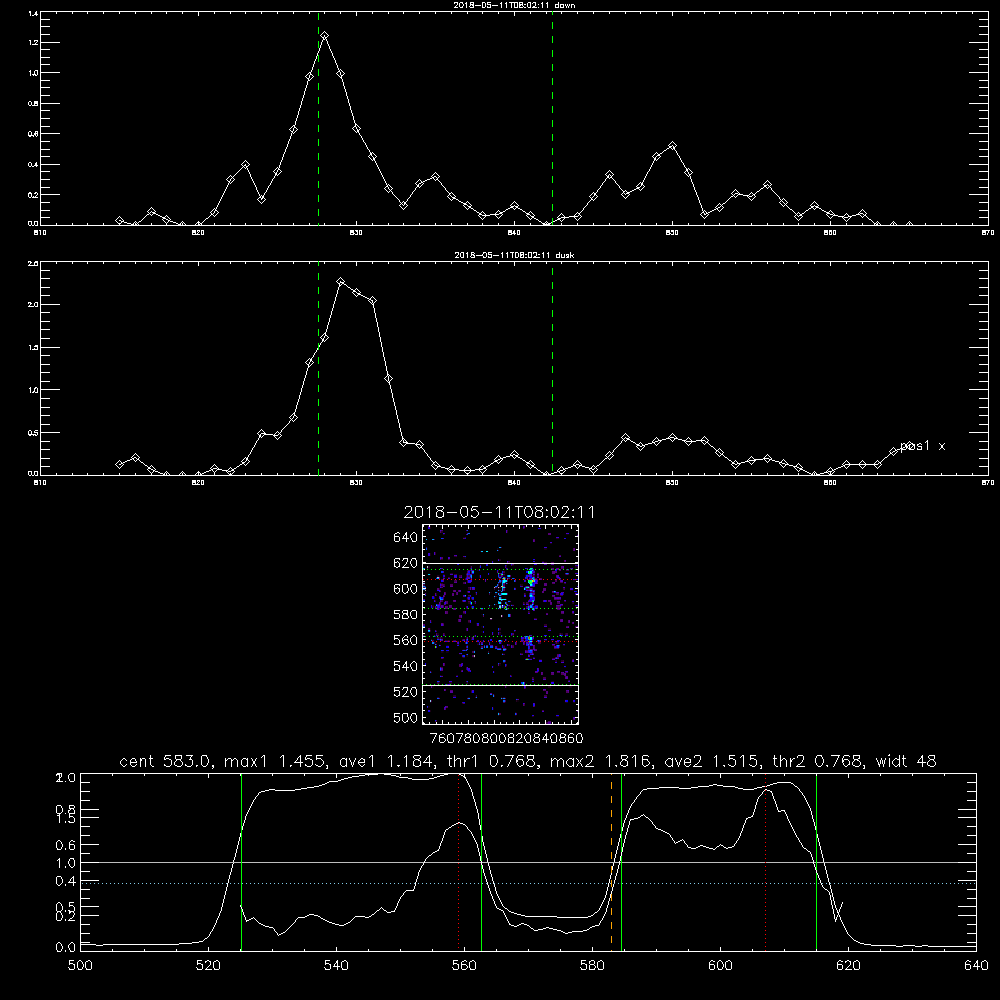
Task: Click the '640' y-axis label beside spectral image
Action: click(x=406, y=538)
